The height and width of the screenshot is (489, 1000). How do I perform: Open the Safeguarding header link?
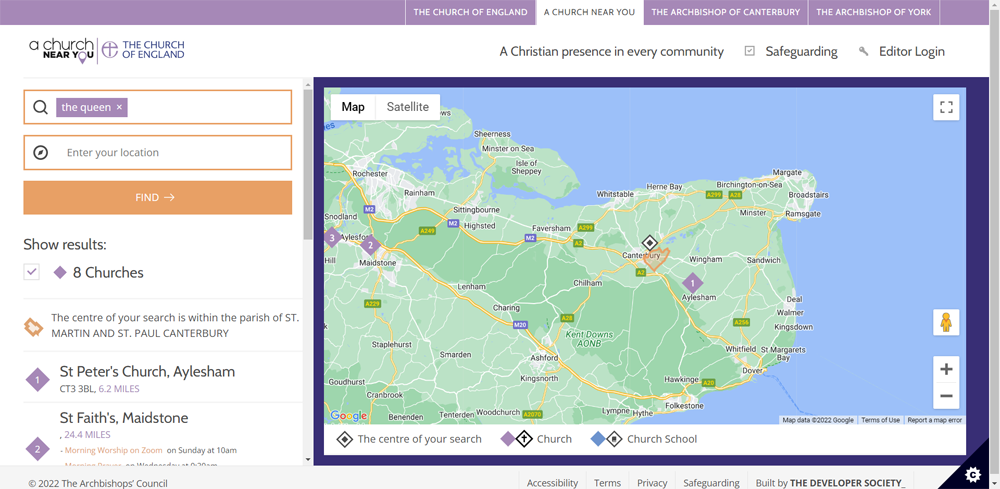point(802,52)
